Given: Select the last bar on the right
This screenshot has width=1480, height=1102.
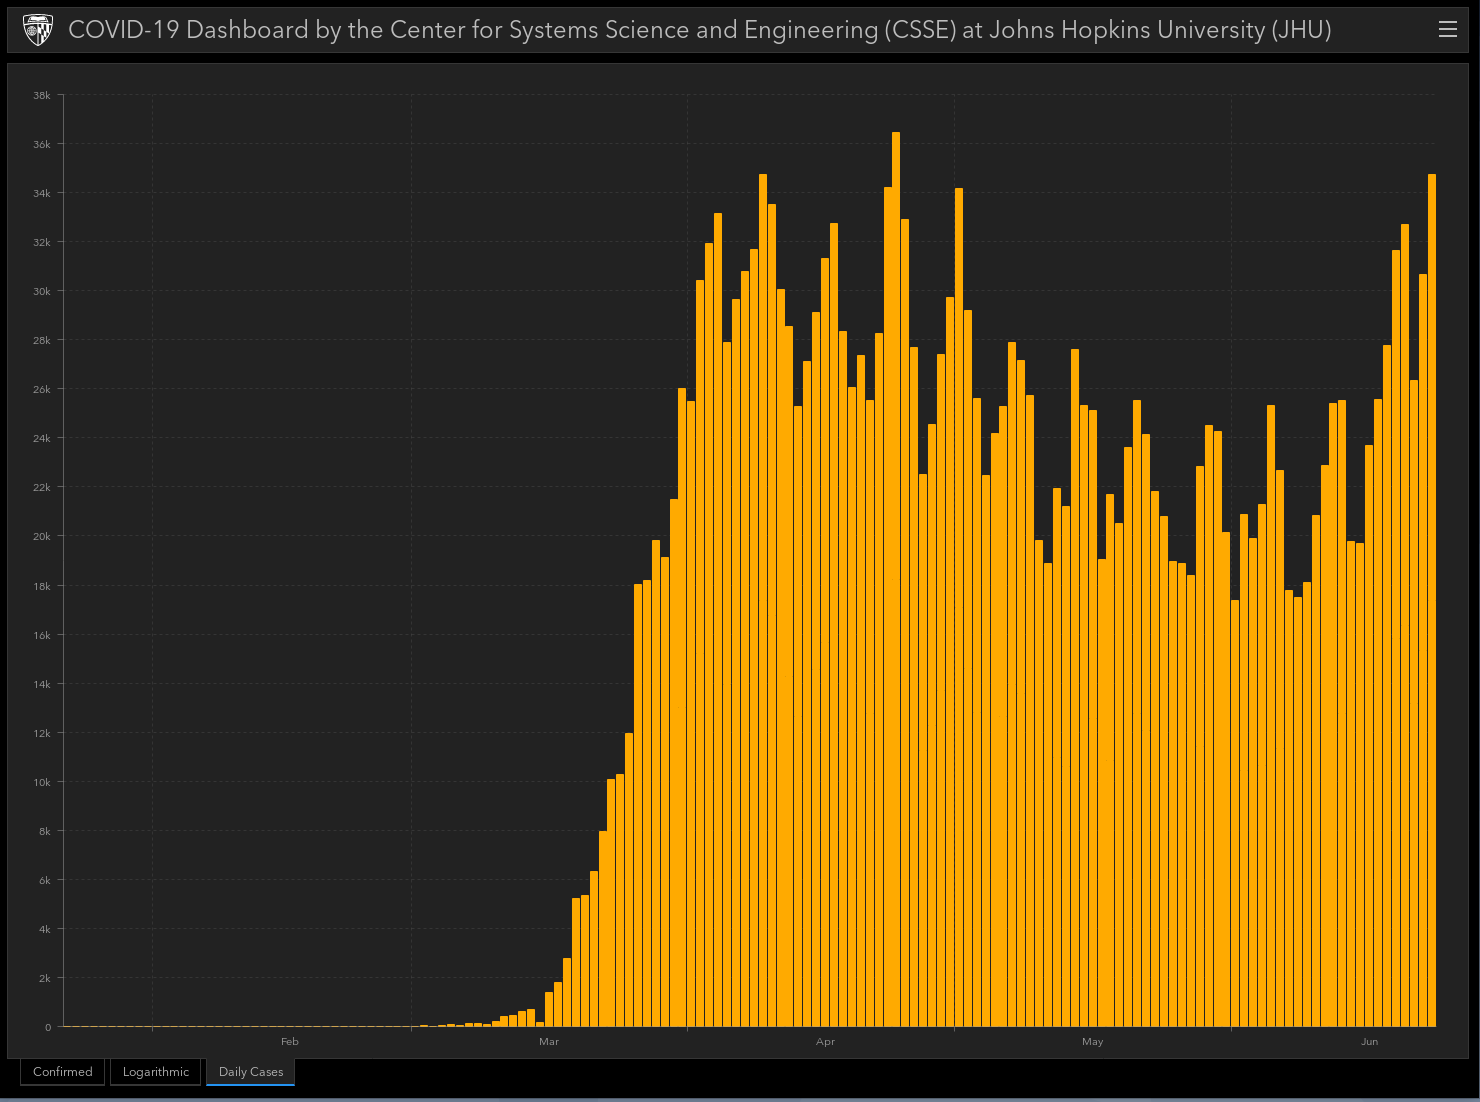Looking at the screenshot, I should pos(1432,600).
